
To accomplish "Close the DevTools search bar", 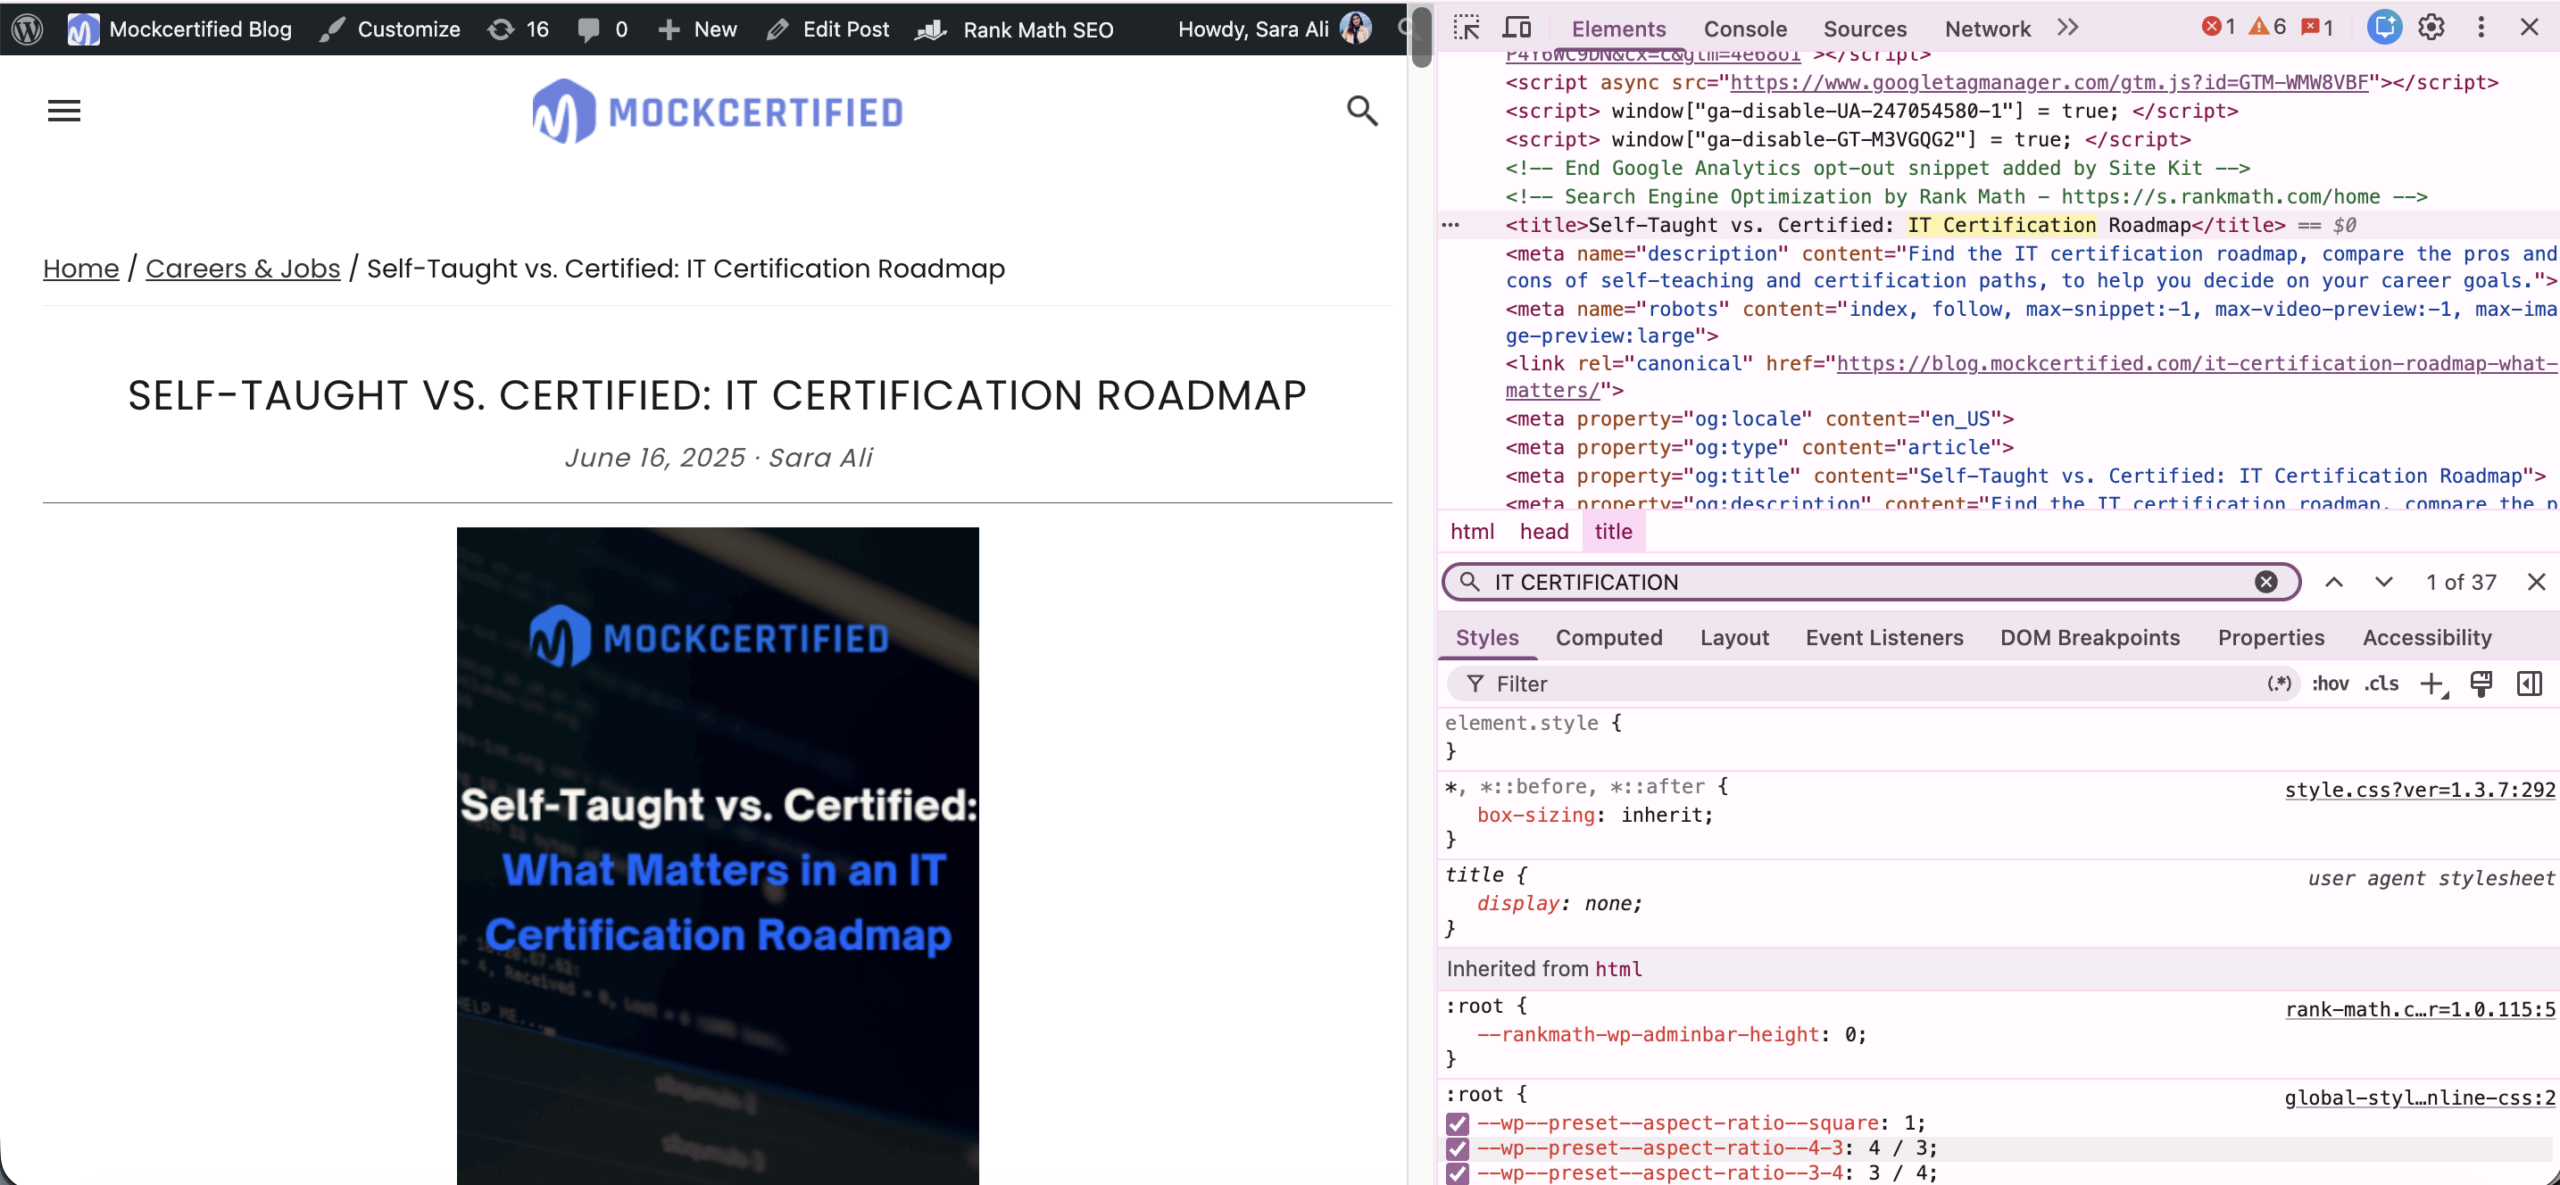I will click(2536, 582).
